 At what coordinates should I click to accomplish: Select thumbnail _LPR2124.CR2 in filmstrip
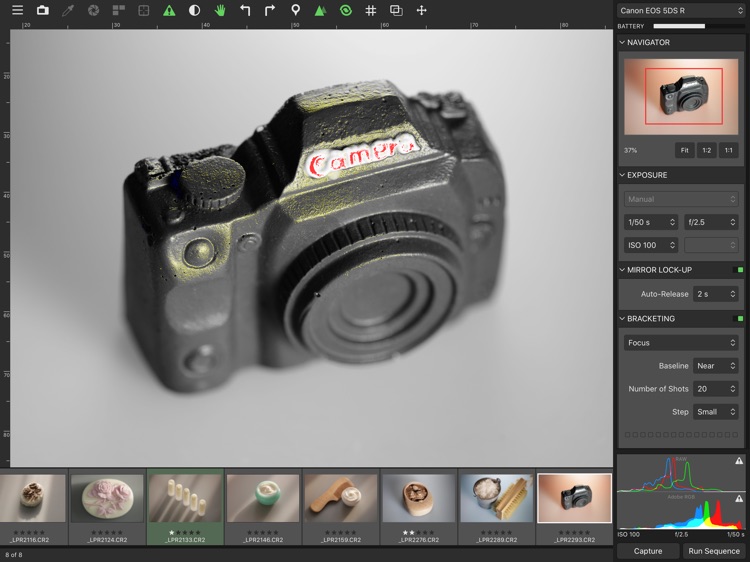(x=107, y=507)
